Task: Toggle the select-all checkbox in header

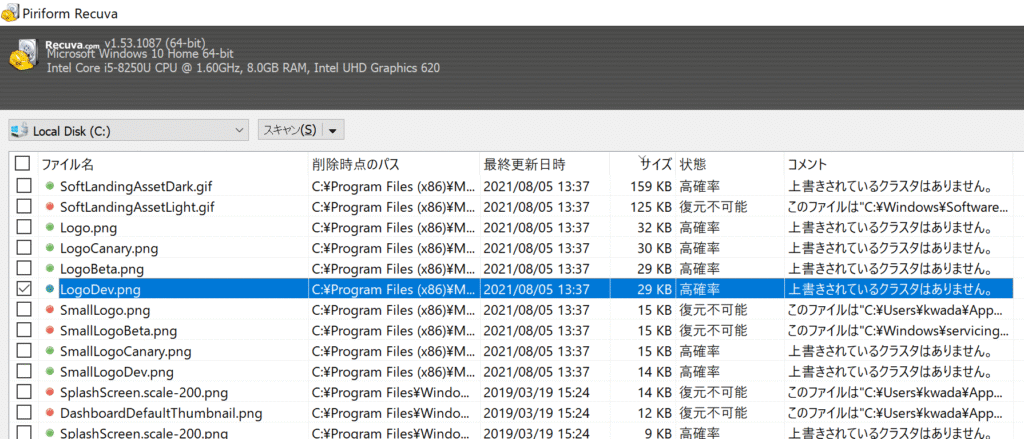Action: click(23, 164)
